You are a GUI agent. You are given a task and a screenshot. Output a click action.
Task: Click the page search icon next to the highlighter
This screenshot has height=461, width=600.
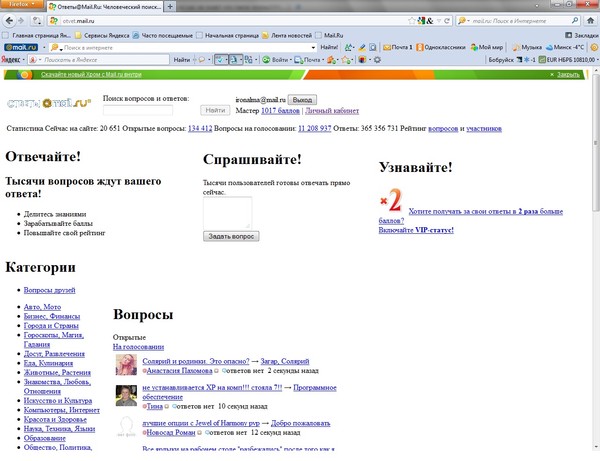373,47
